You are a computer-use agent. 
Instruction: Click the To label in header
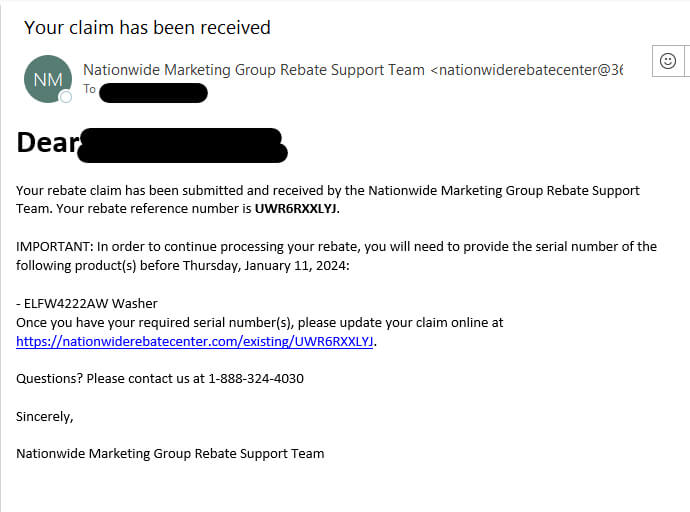click(x=89, y=89)
